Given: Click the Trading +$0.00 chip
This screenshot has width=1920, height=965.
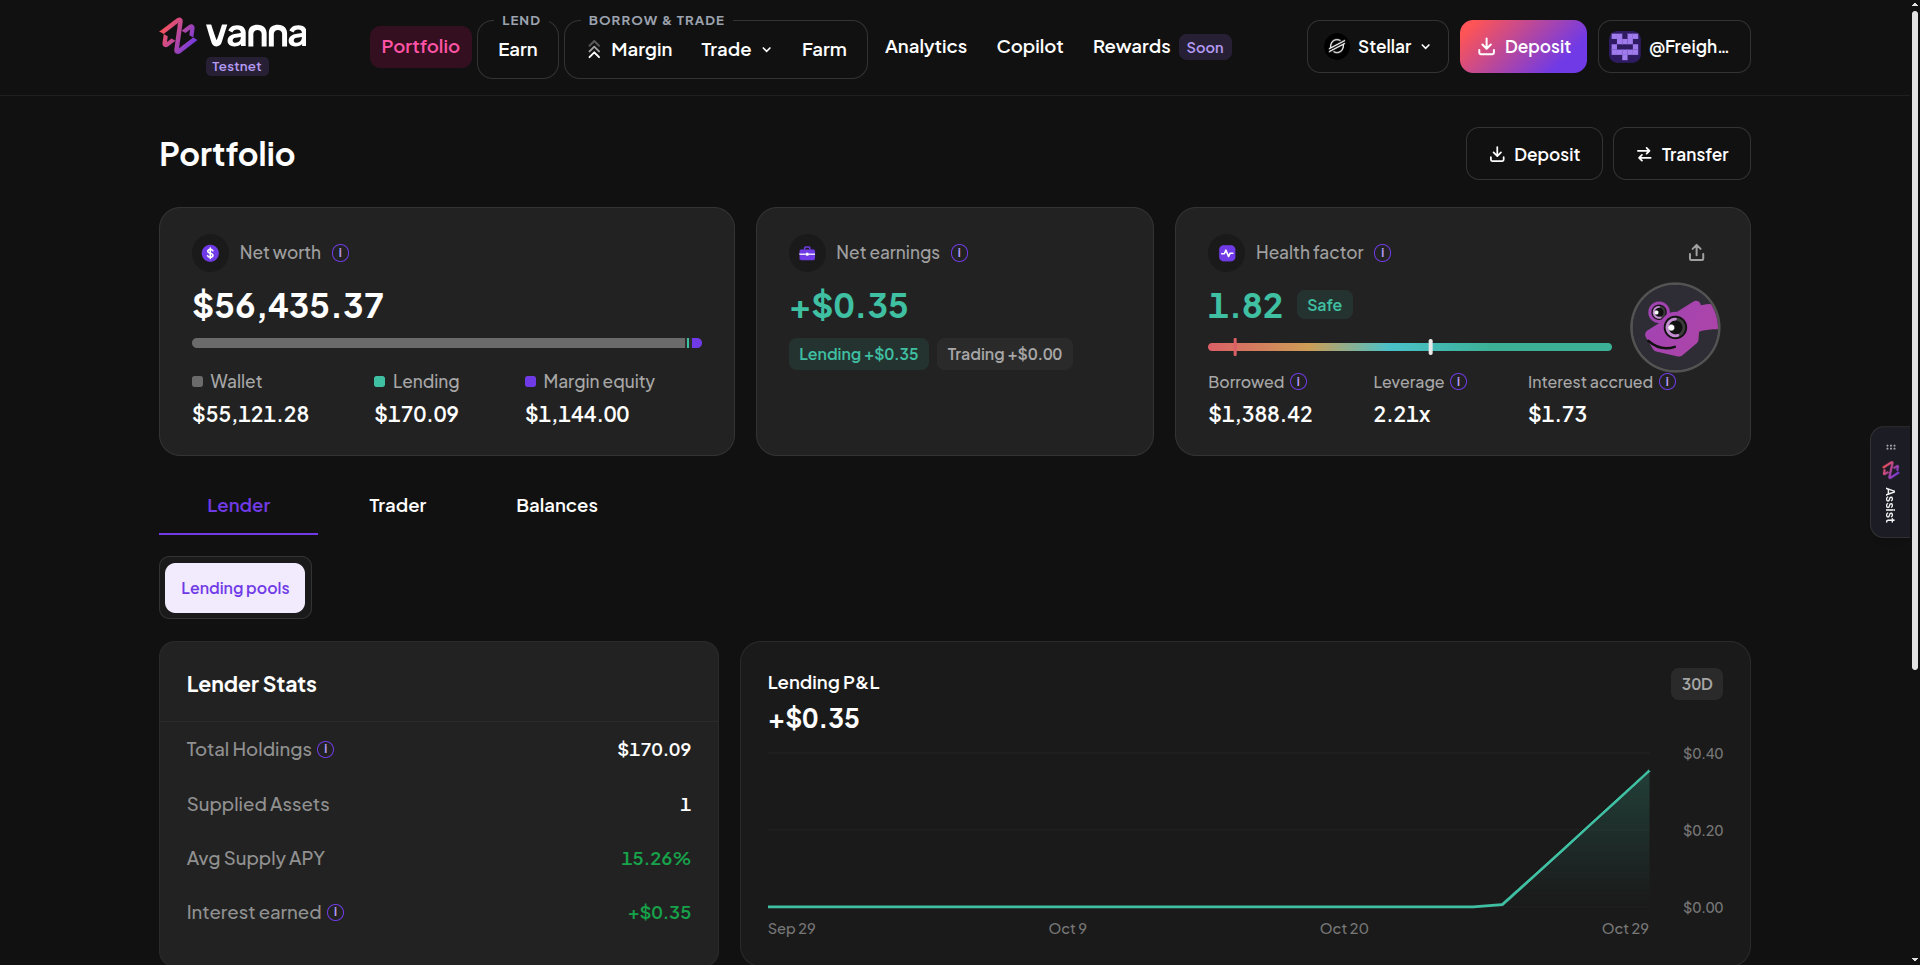Looking at the screenshot, I should pyautogui.click(x=1004, y=354).
